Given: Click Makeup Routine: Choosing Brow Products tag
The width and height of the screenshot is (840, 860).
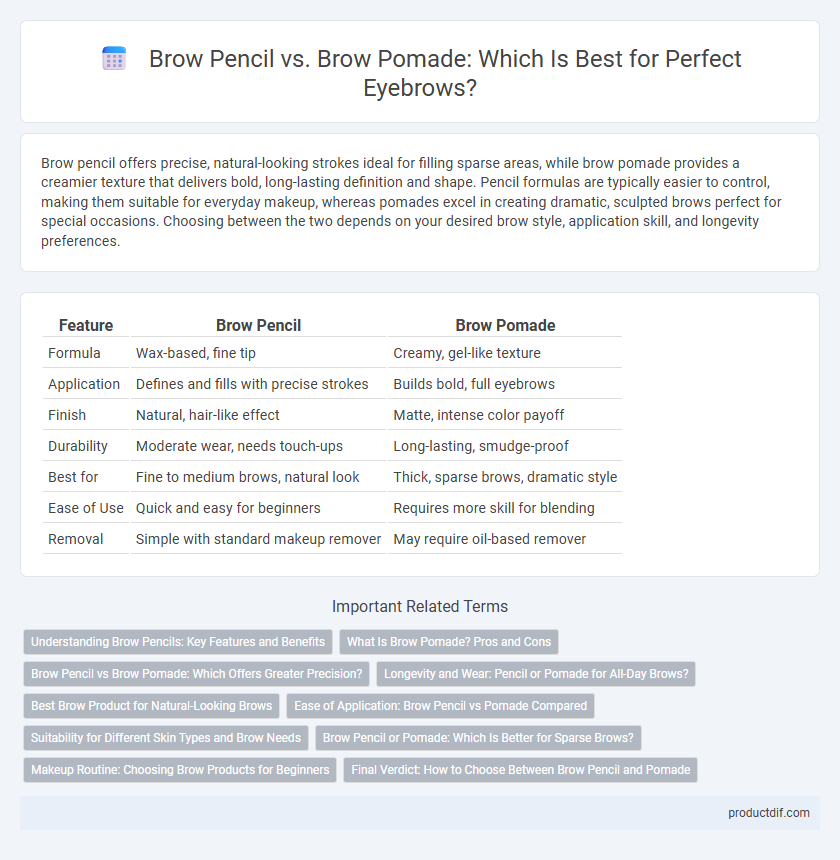Looking at the screenshot, I should click(180, 770).
